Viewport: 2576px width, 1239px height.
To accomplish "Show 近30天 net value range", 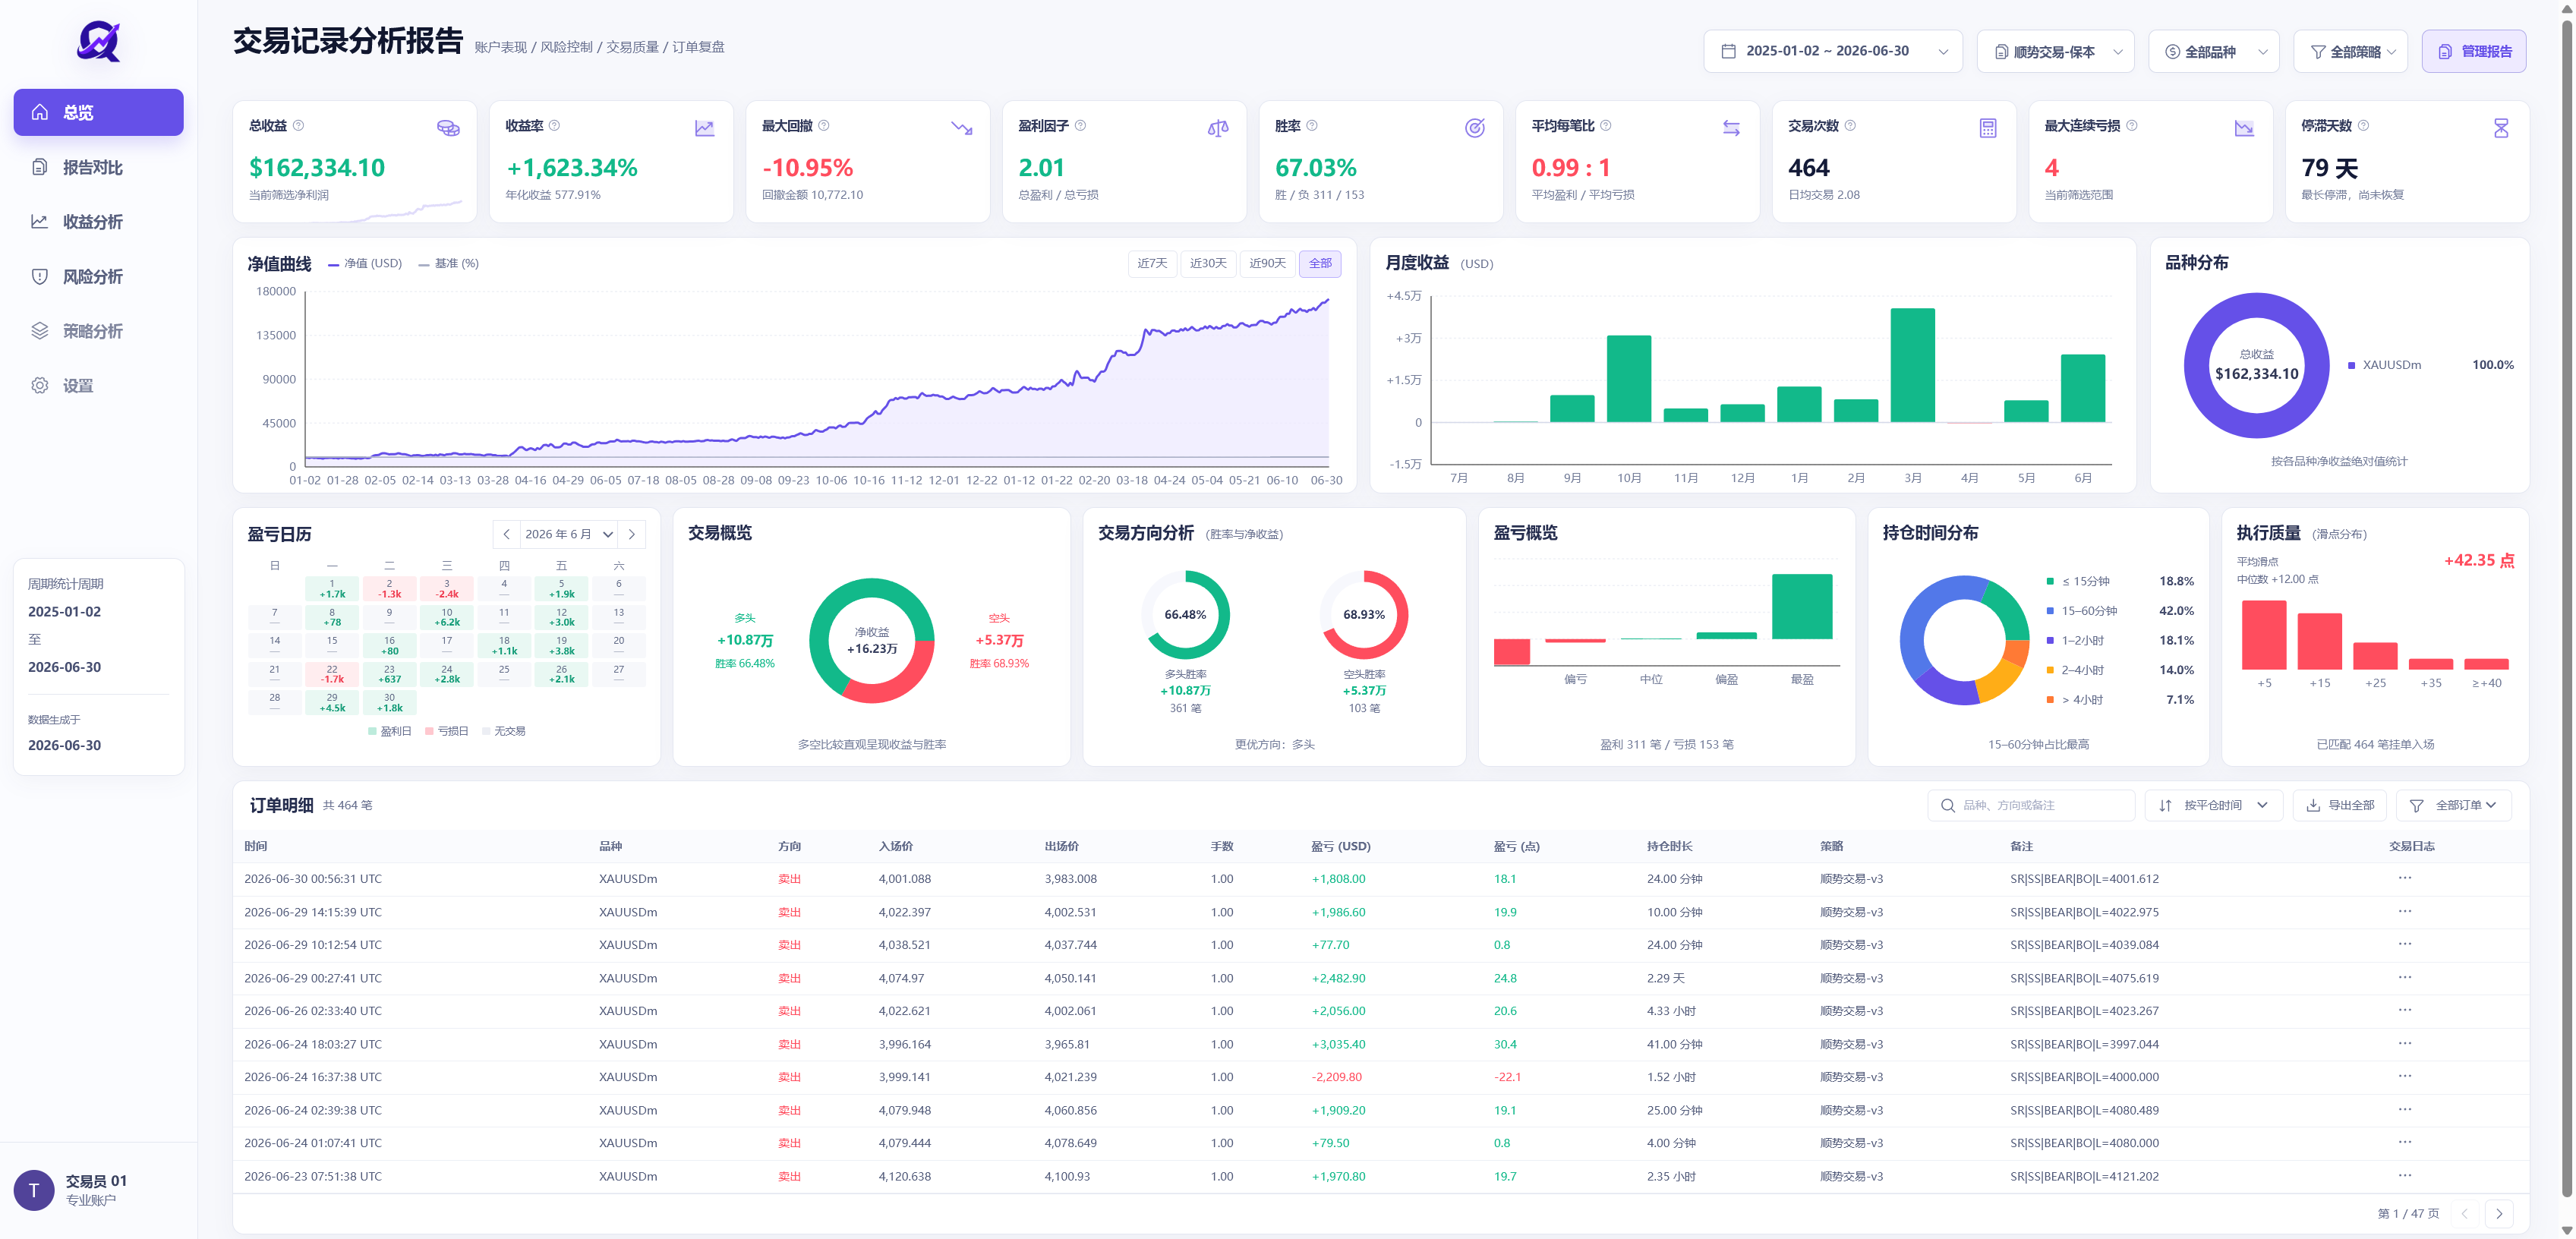I will (x=1208, y=263).
